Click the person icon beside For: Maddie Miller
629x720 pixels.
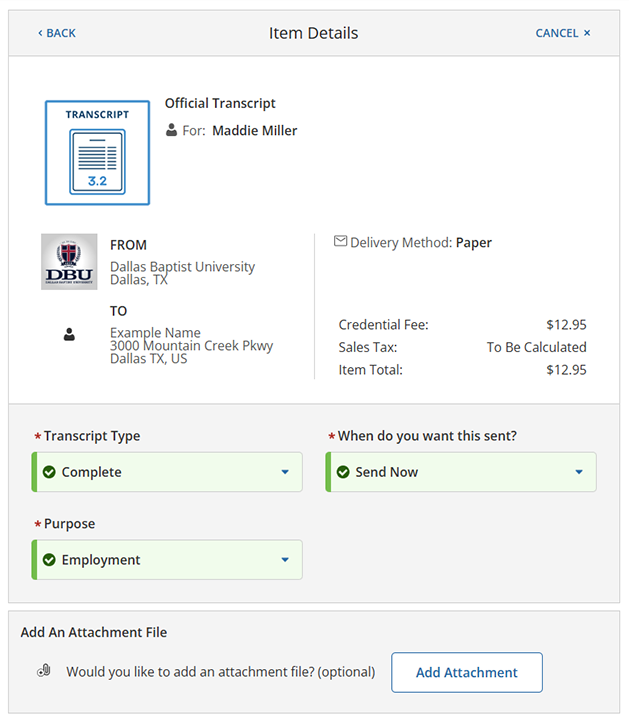point(172,130)
